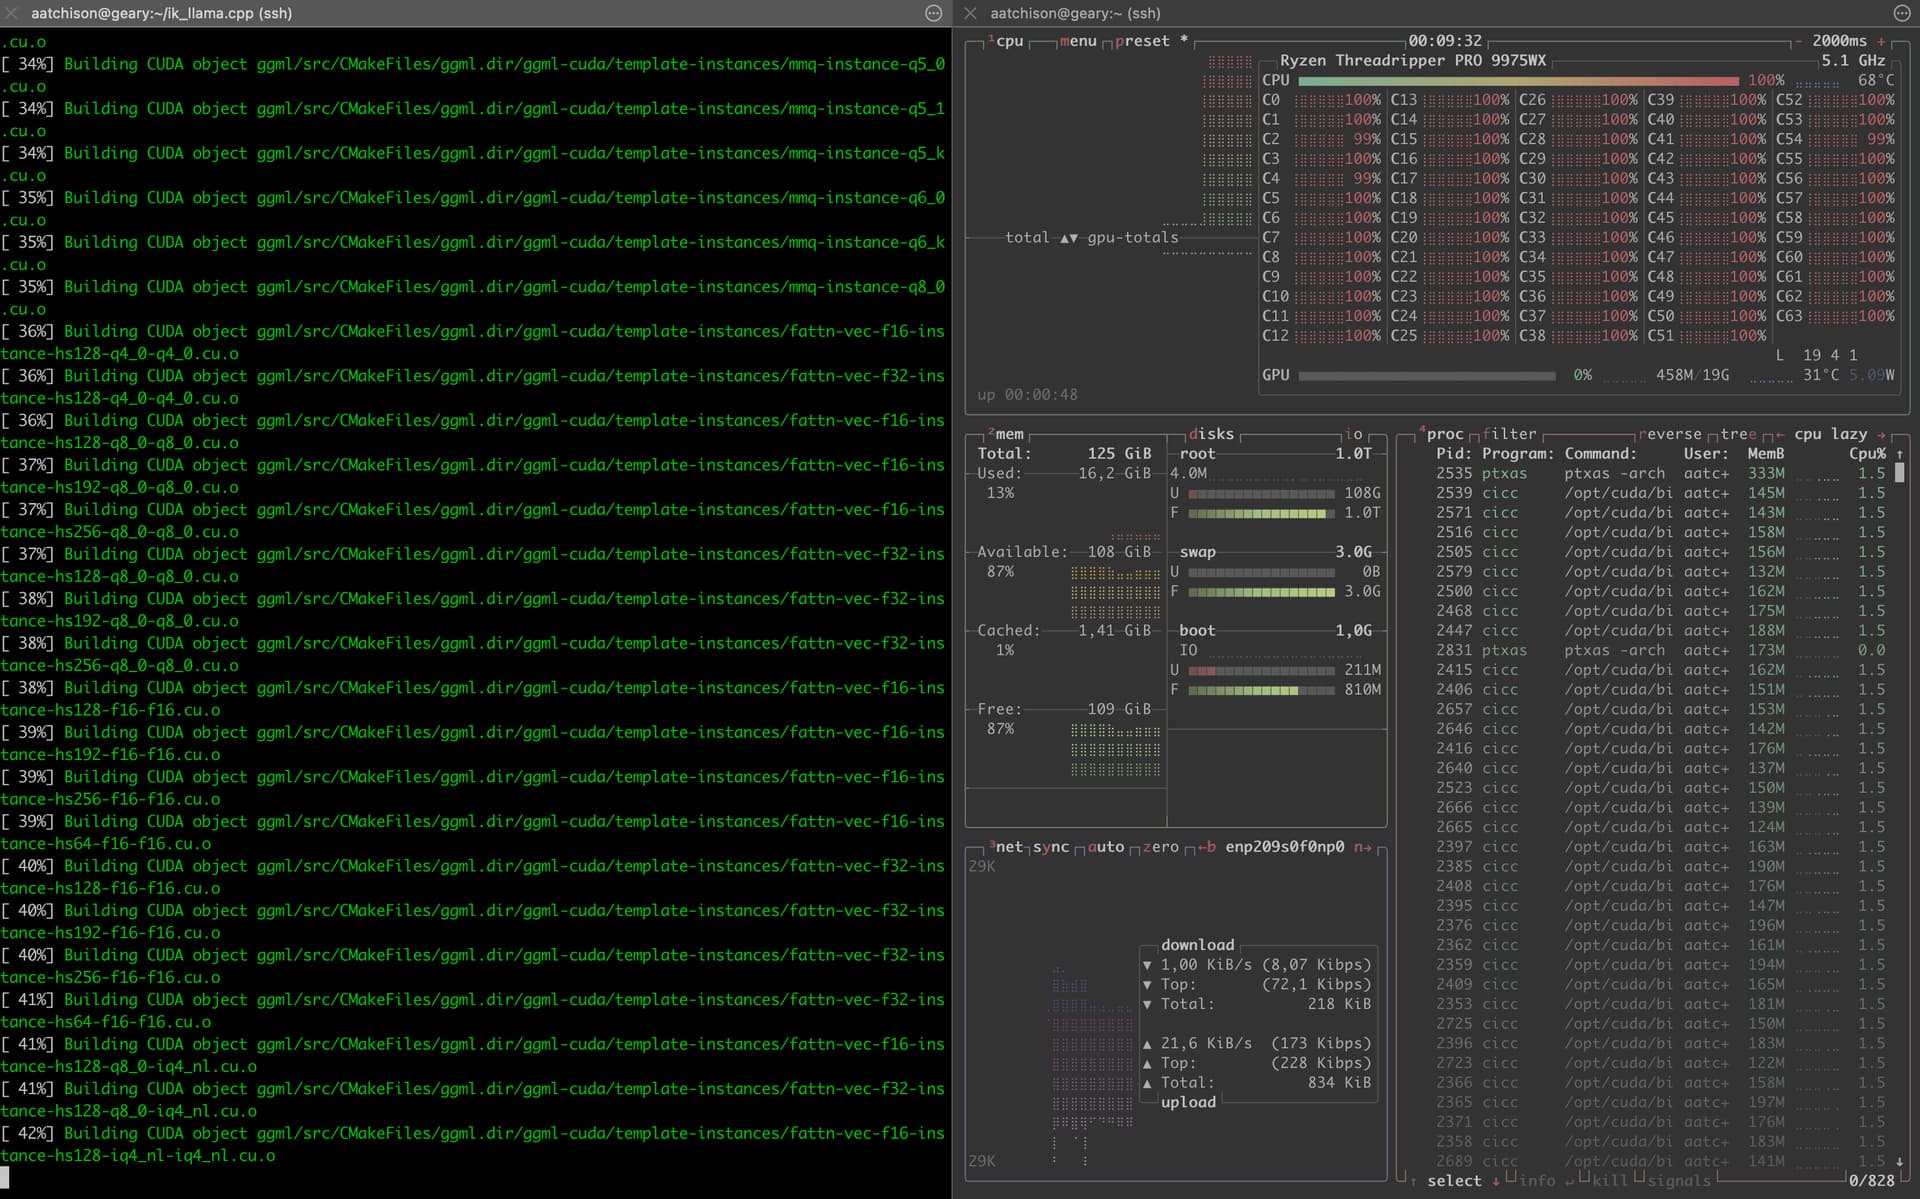Click the Pid: column header
Screen dimensions: 1920x1199
[1454, 454]
